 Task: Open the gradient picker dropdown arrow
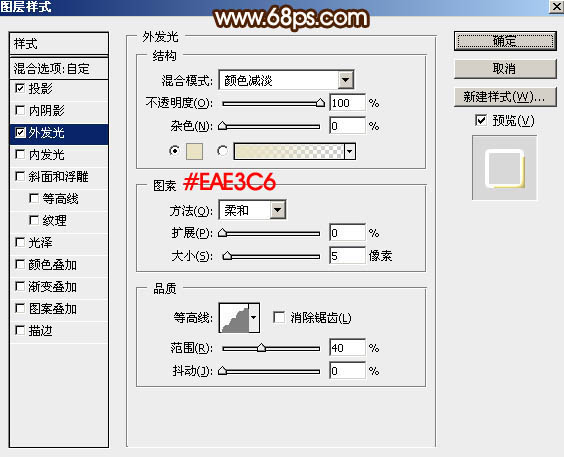(350, 151)
